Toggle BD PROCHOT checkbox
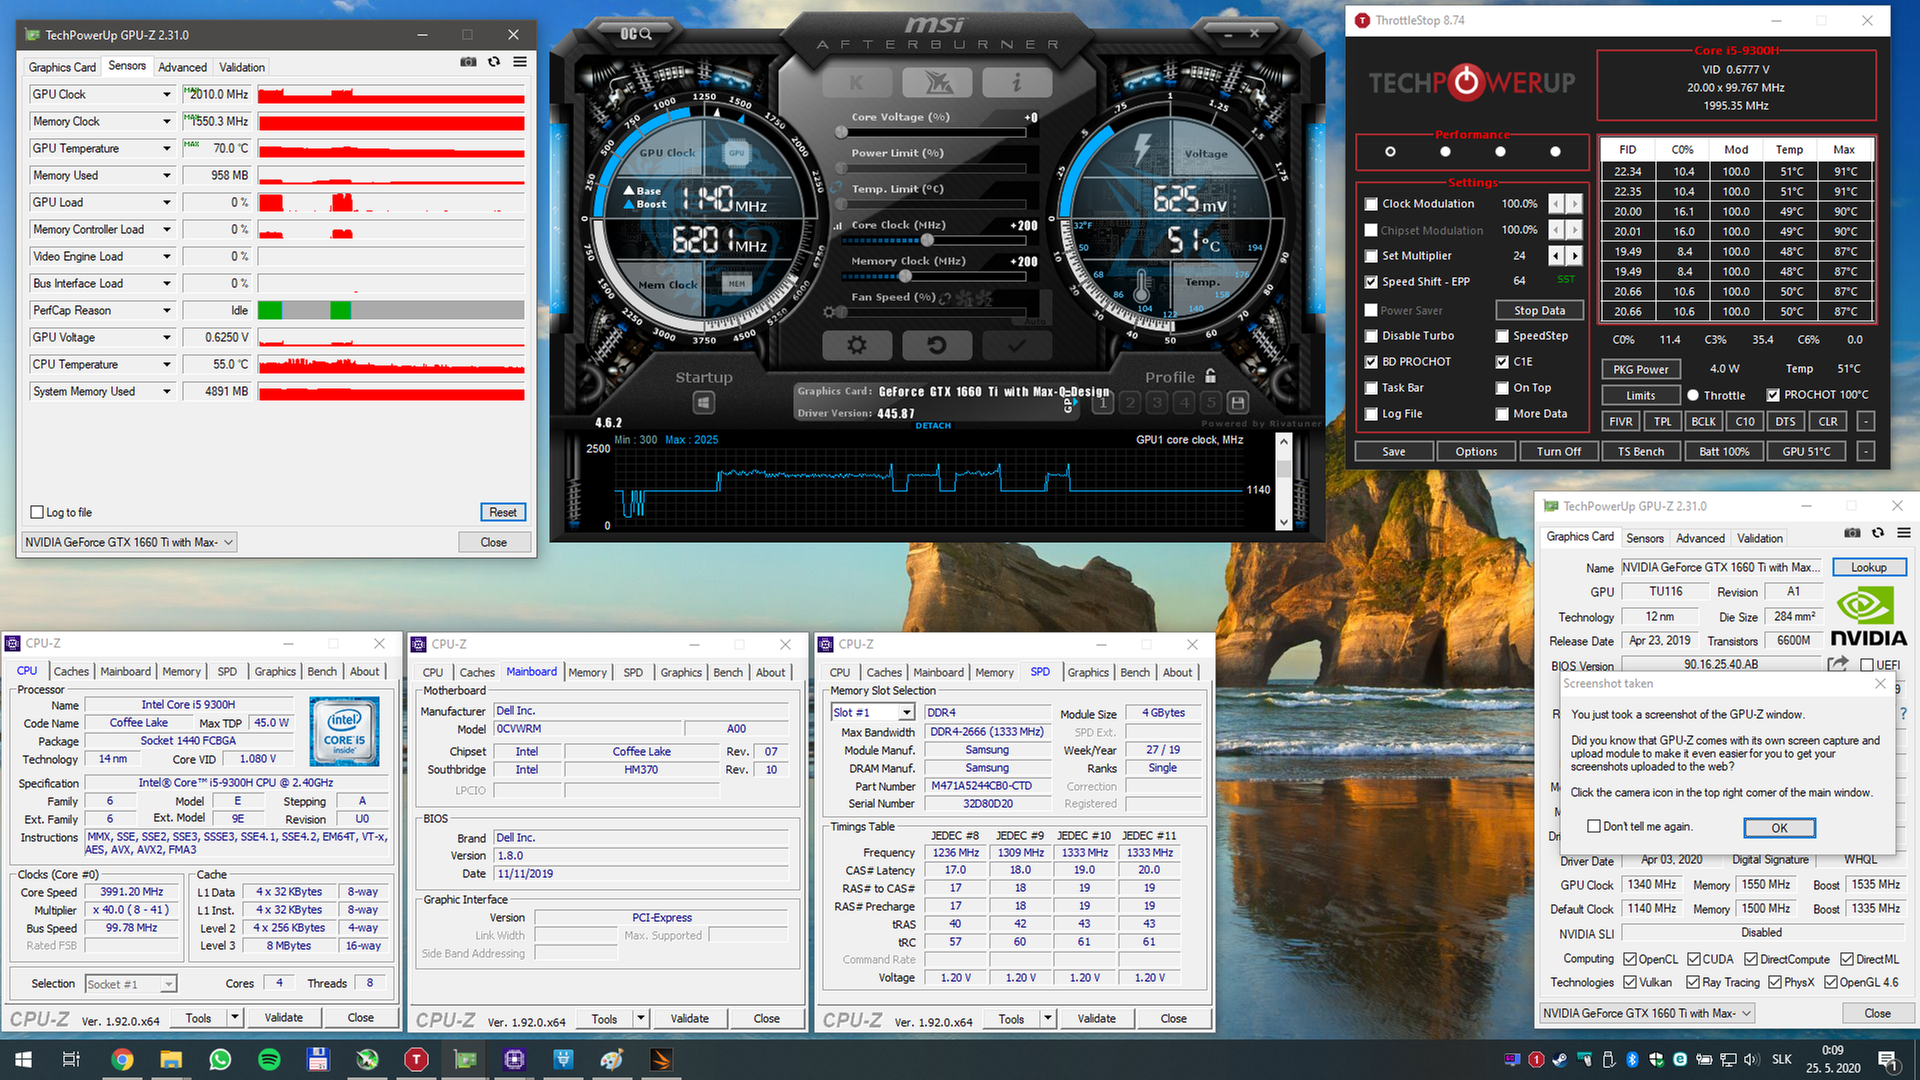 (1371, 362)
